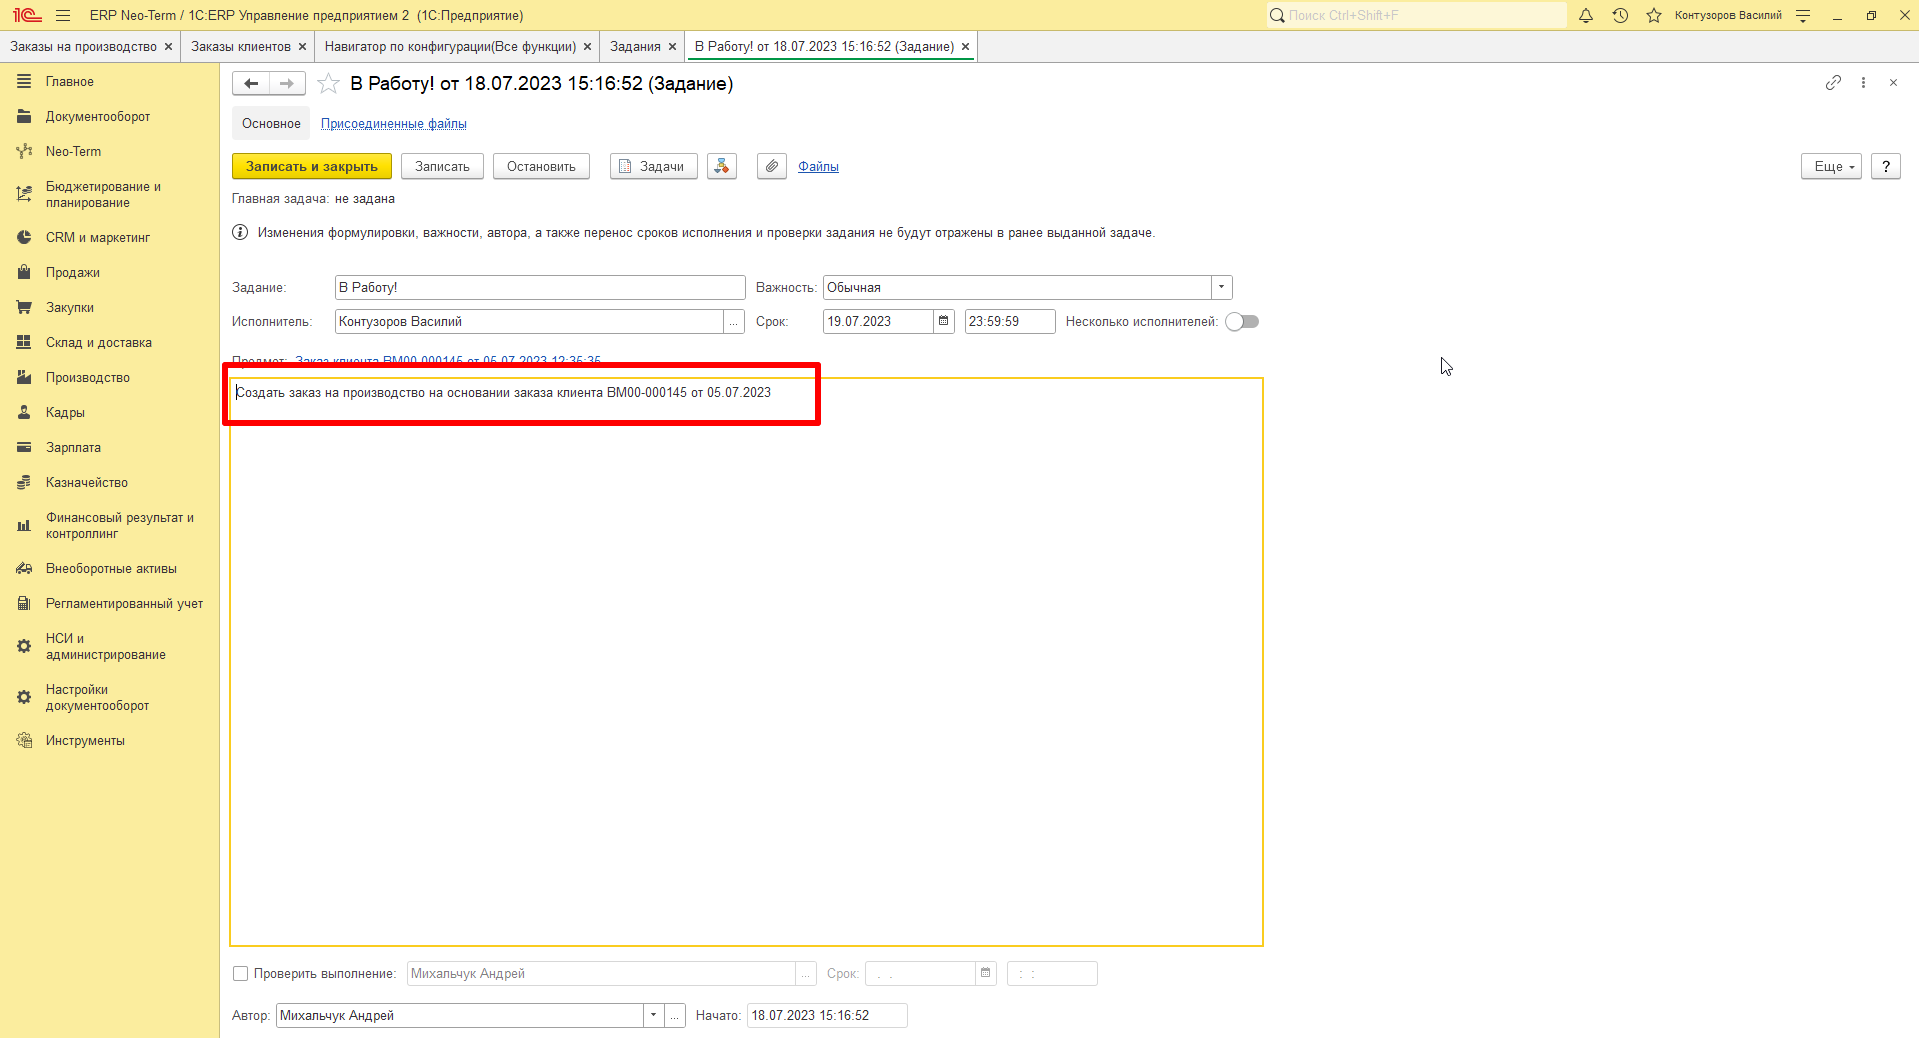This screenshot has height=1038, width=1919.
Task: Open the history clock icon
Action: pyautogui.click(x=1620, y=15)
